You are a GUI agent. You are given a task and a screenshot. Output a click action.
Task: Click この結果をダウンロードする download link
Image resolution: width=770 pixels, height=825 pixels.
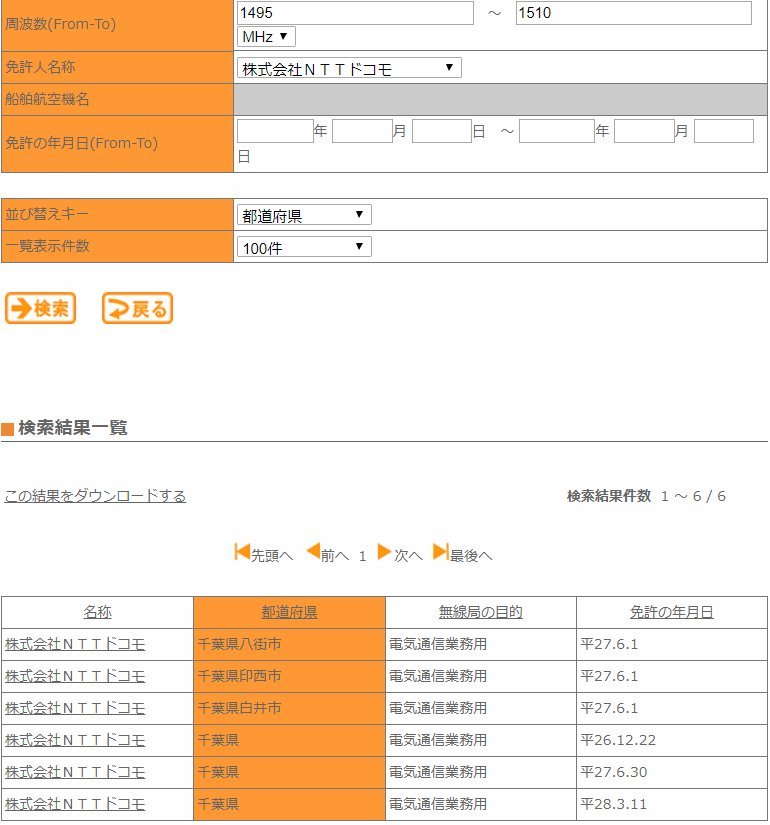click(x=95, y=496)
